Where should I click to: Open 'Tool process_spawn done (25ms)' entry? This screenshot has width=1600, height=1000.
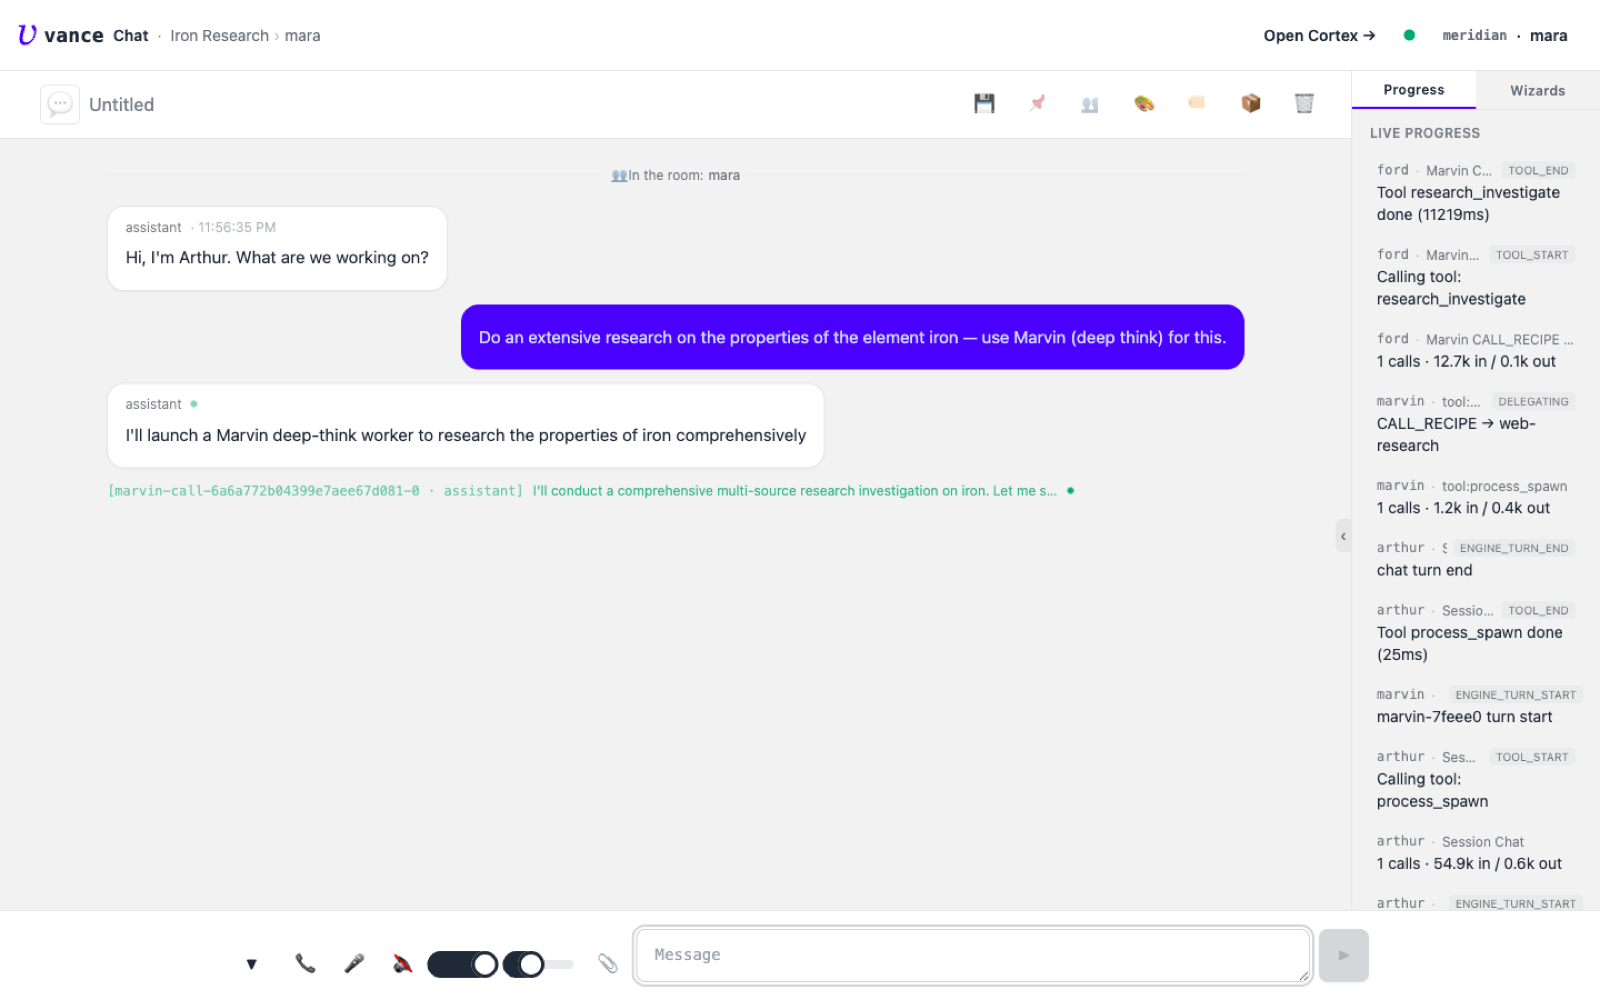point(1475,633)
